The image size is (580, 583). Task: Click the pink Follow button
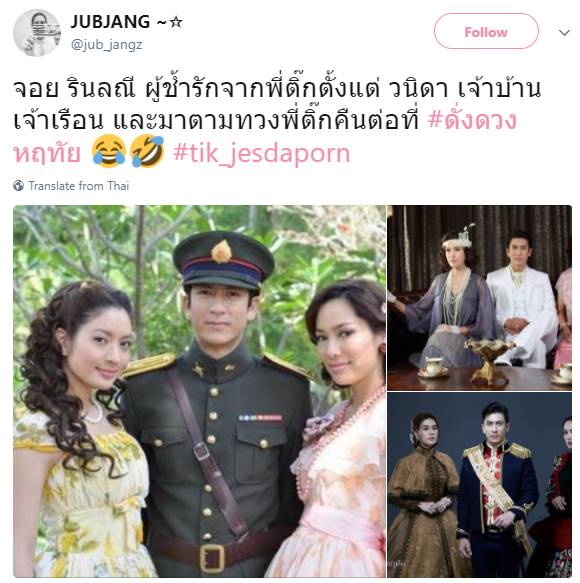click(486, 31)
